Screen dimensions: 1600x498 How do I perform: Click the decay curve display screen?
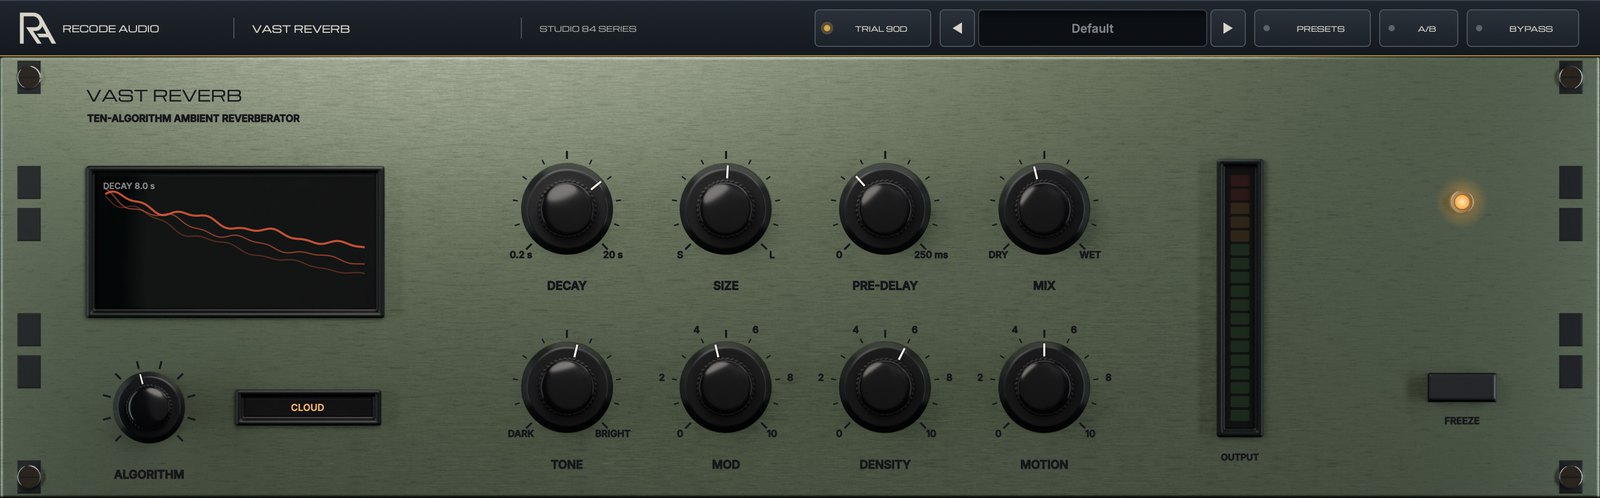[x=235, y=242]
